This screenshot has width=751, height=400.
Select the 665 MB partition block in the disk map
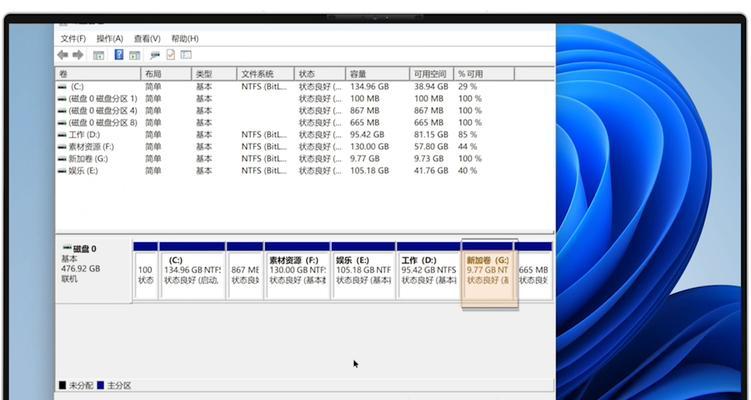tap(533, 271)
